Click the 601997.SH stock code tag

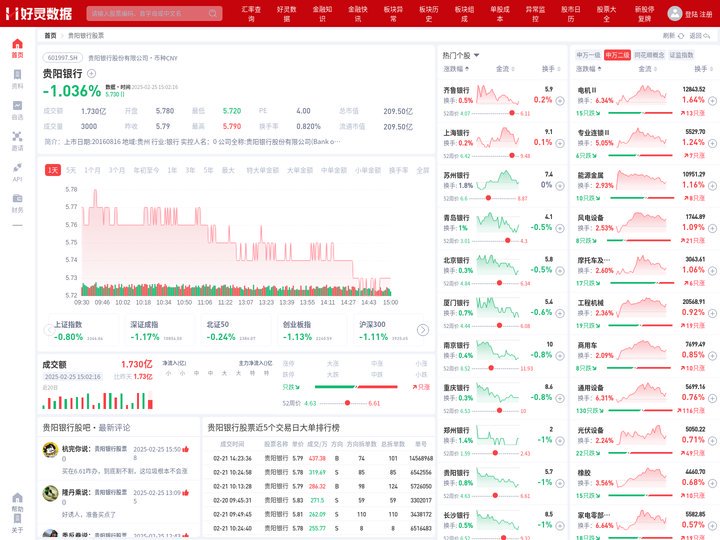pos(63,58)
